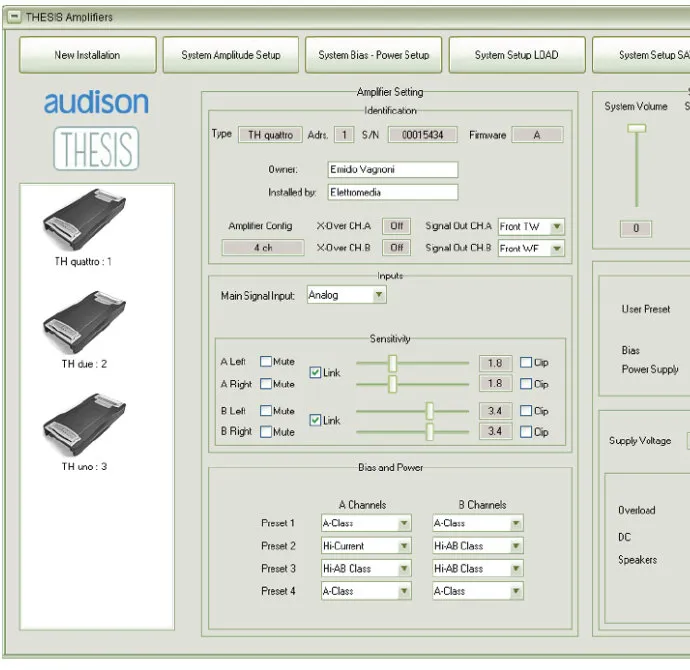Click the audison logo
This screenshot has width=690, height=670.
pos(96,102)
